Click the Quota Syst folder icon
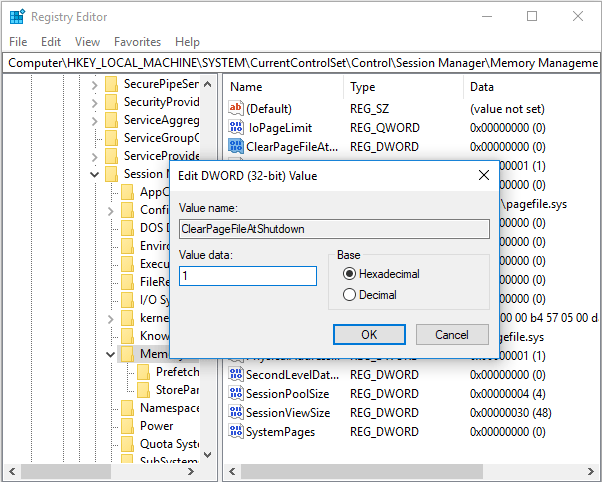 tap(127, 444)
